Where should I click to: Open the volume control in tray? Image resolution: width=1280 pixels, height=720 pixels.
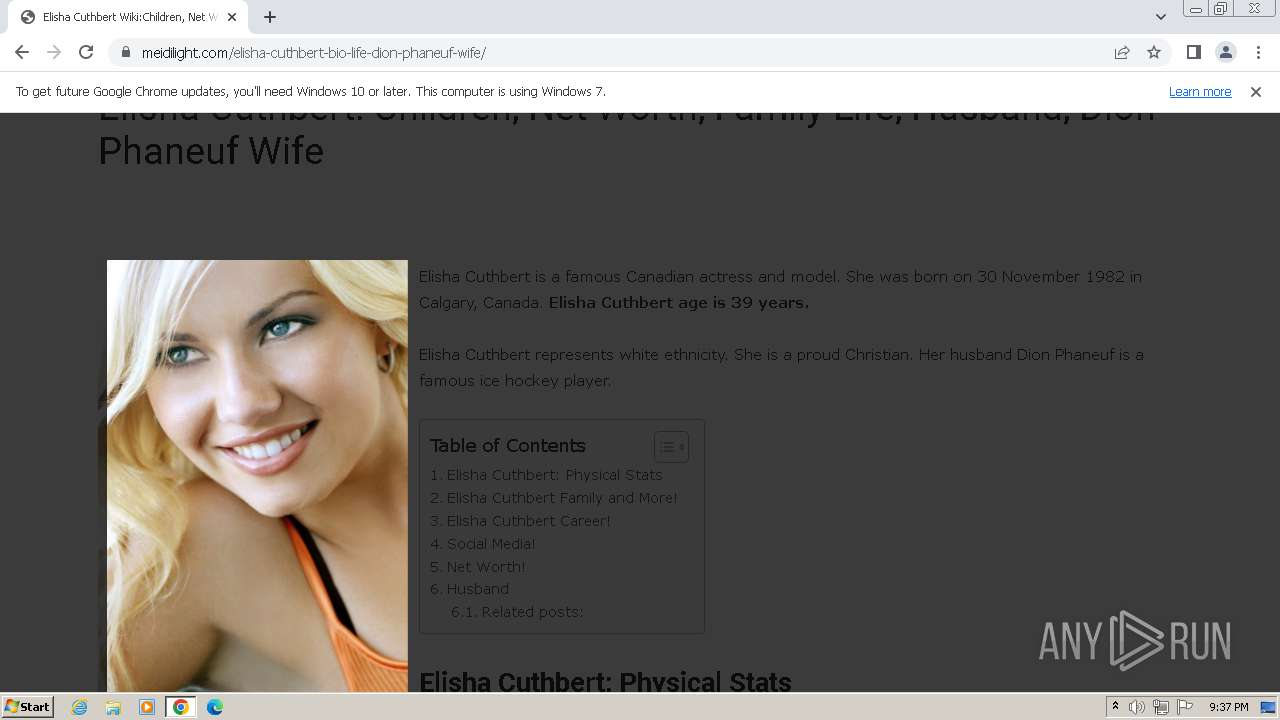tap(1137, 707)
